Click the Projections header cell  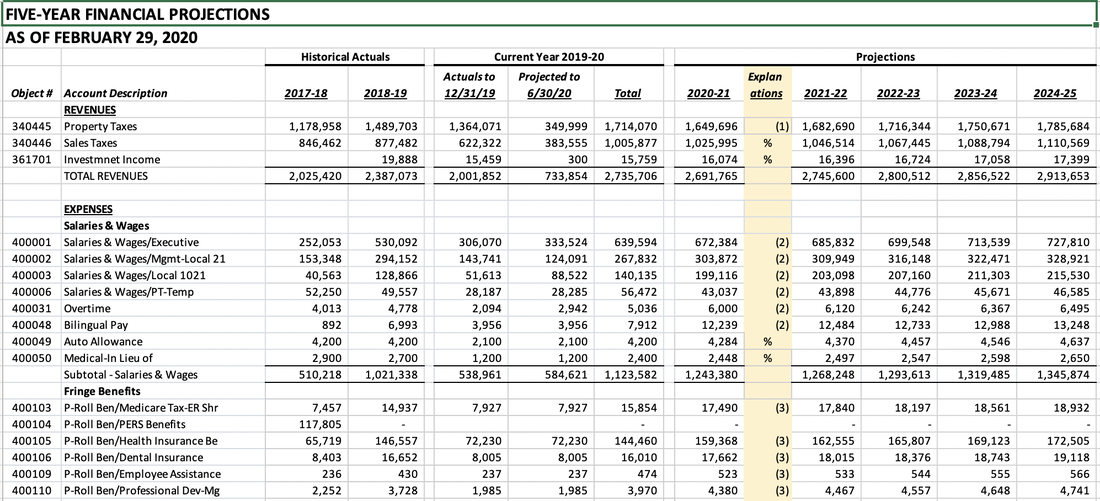pyautogui.click(x=885, y=57)
